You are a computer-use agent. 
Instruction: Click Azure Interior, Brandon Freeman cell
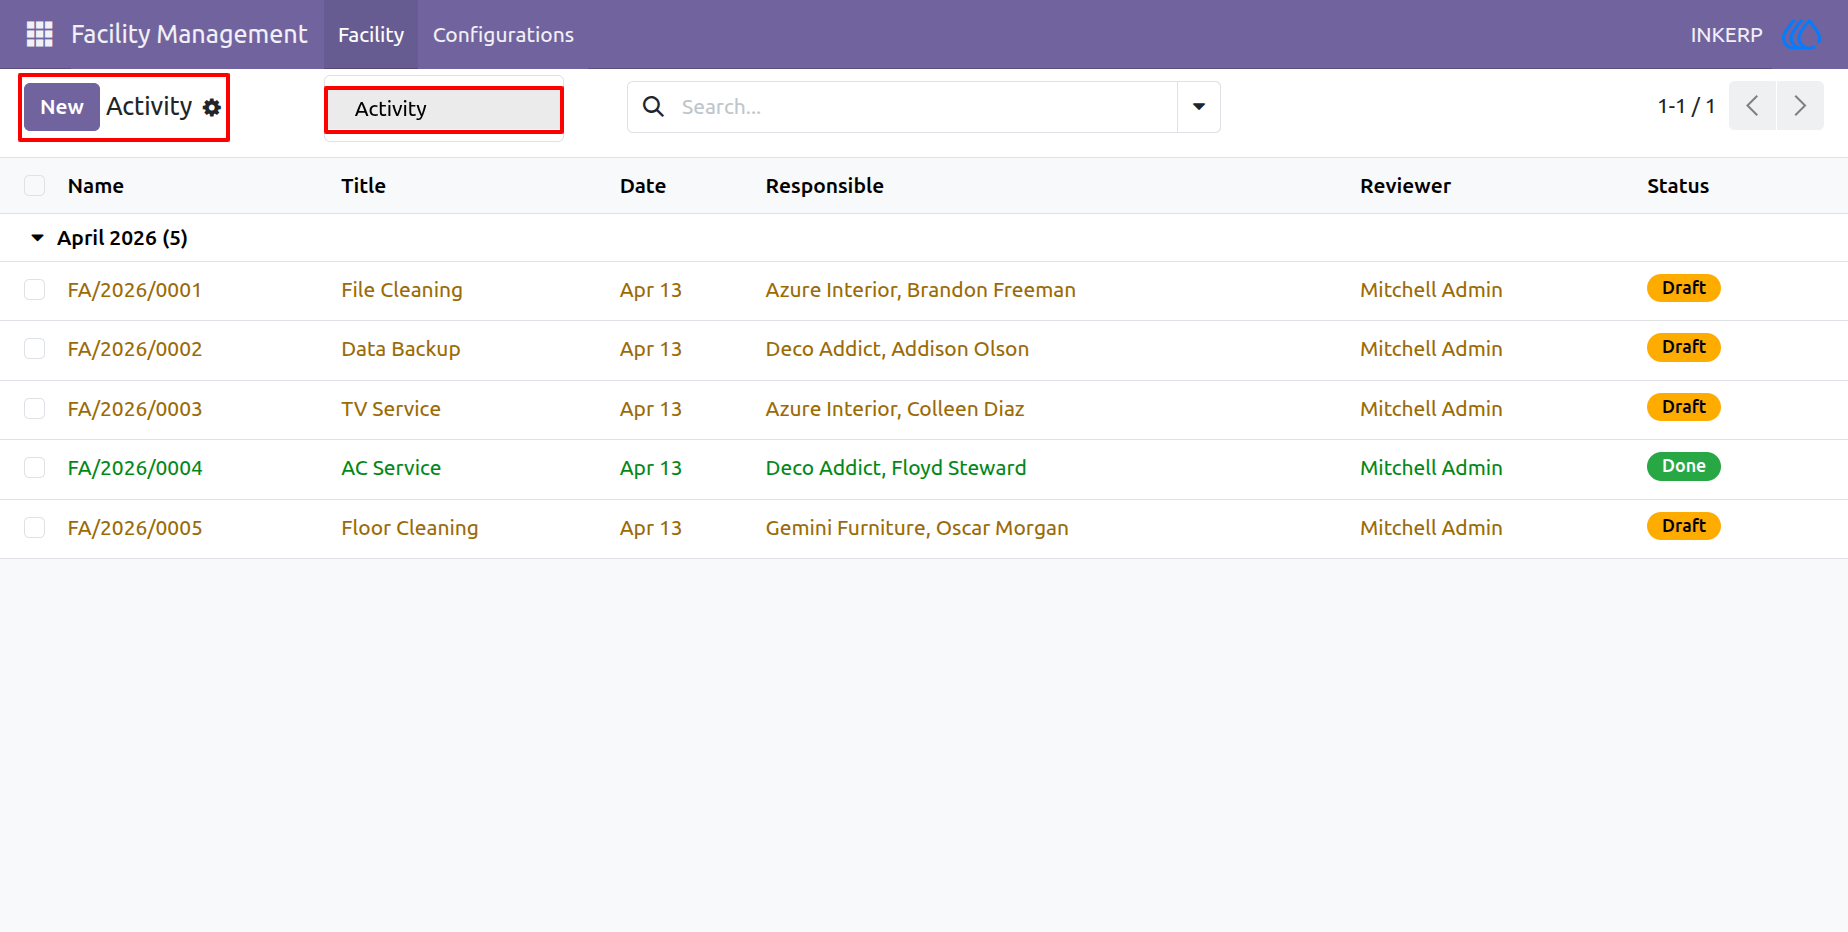point(921,290)
